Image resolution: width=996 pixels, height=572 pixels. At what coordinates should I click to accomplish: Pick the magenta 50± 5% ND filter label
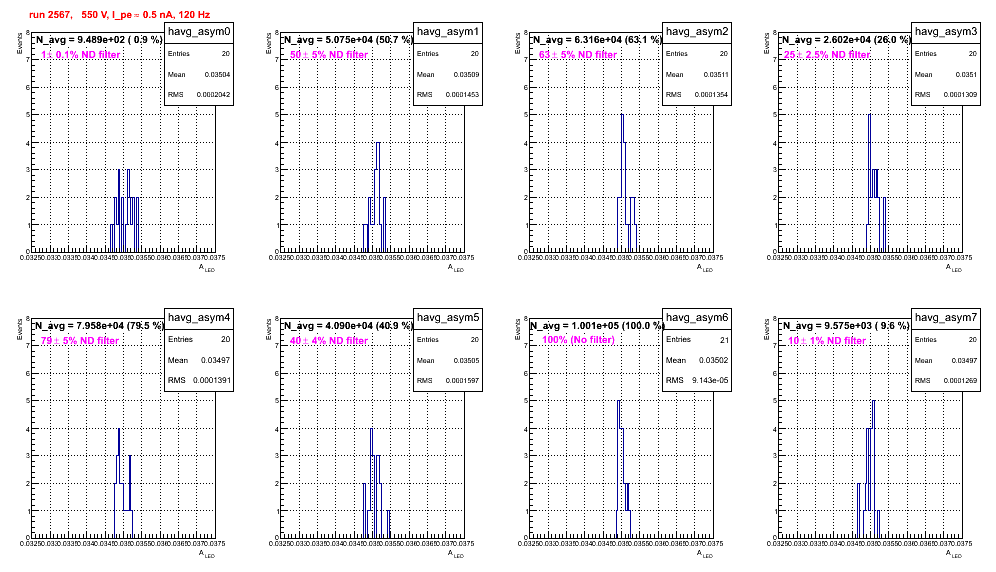(329, 55)
